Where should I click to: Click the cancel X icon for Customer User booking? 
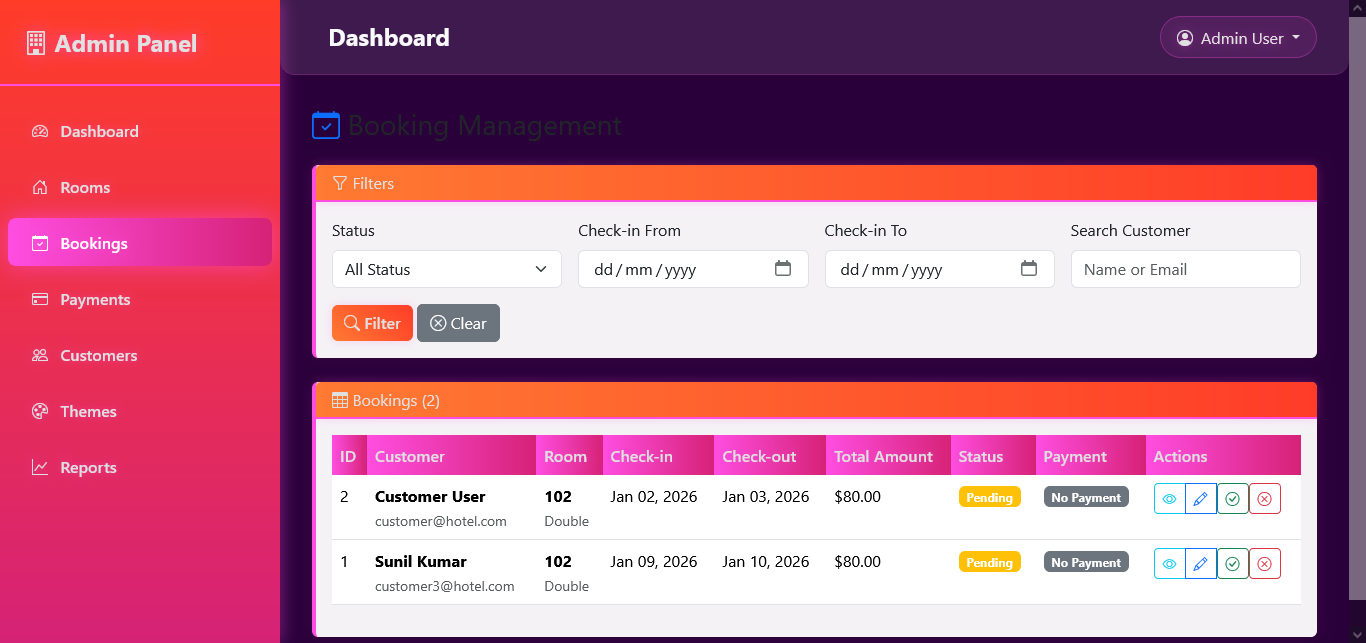click(1265, 498)
